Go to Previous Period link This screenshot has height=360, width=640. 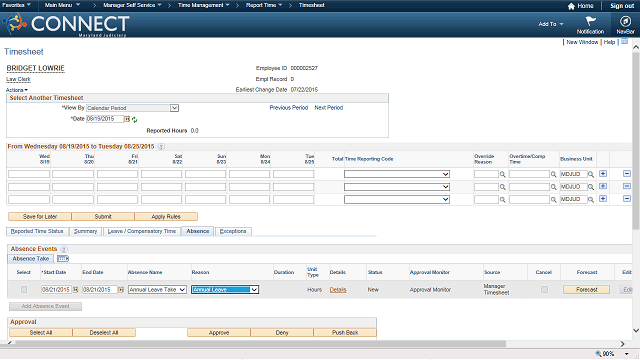(289, 108)
